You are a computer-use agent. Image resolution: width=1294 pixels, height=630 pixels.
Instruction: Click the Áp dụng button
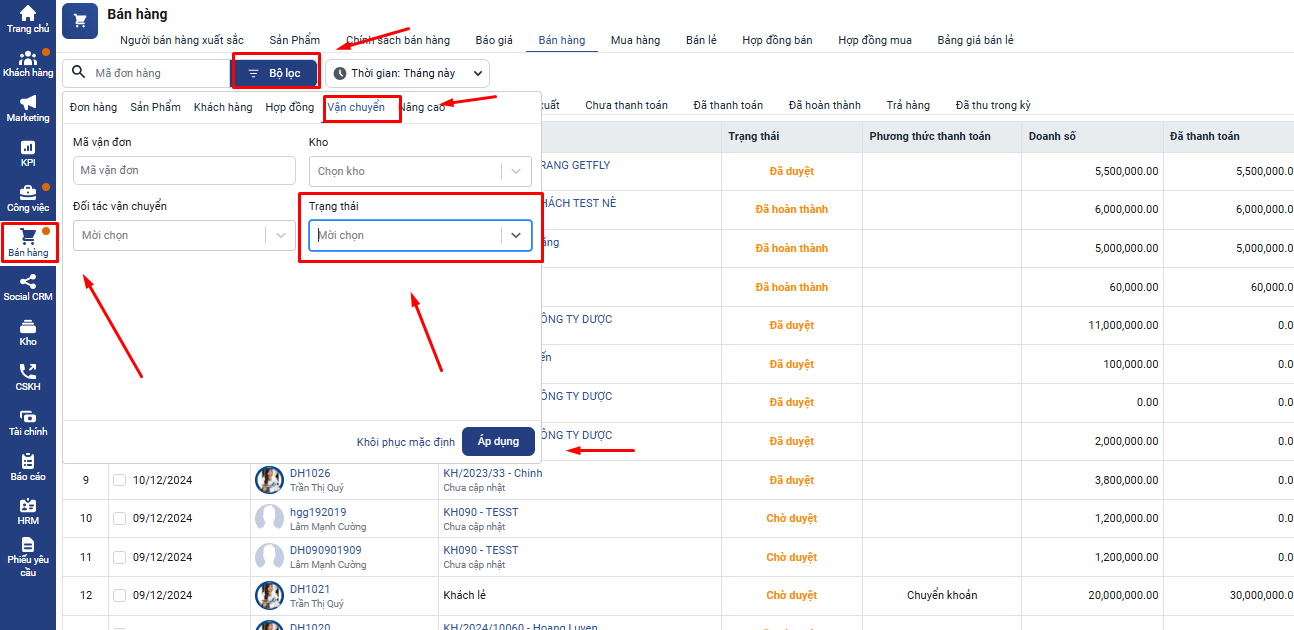pos(498,442)
